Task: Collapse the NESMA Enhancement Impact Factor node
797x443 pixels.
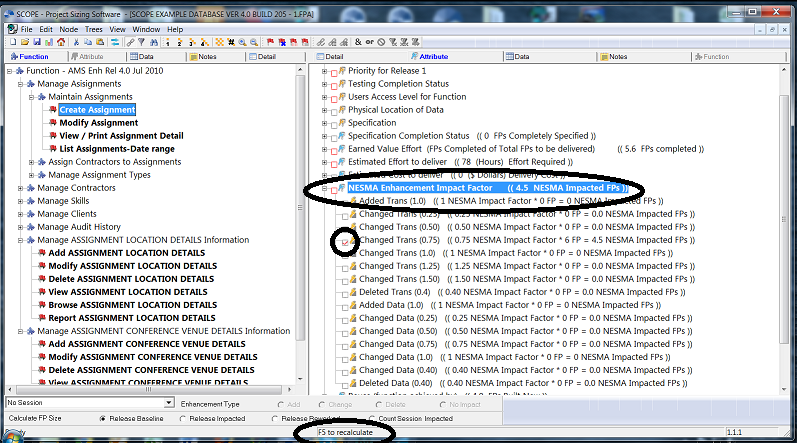Action: point(324,188)
